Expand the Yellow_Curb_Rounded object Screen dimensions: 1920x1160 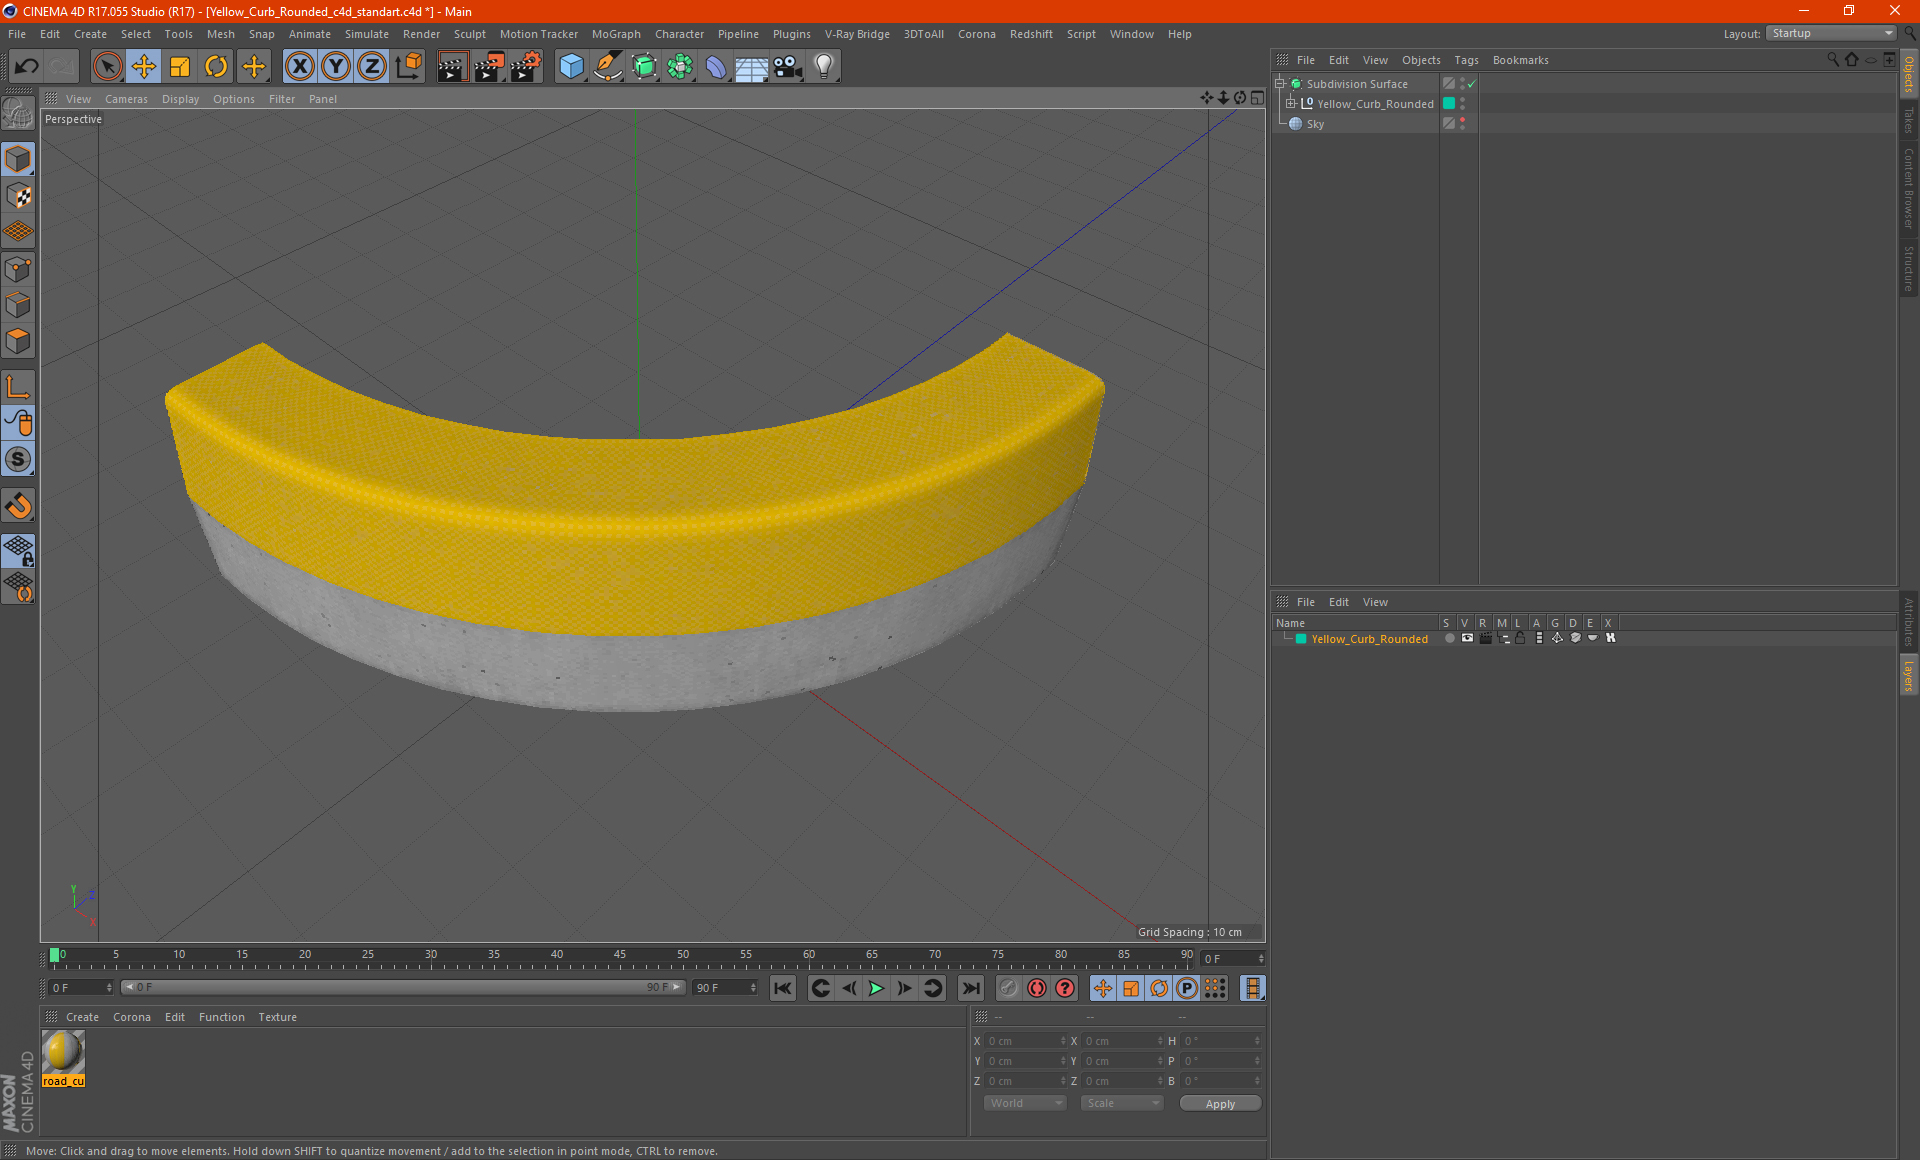tap(1291, 104)
